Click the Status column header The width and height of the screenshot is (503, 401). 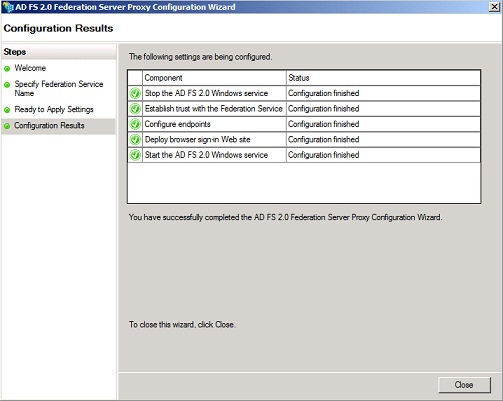tap(383, 78)
